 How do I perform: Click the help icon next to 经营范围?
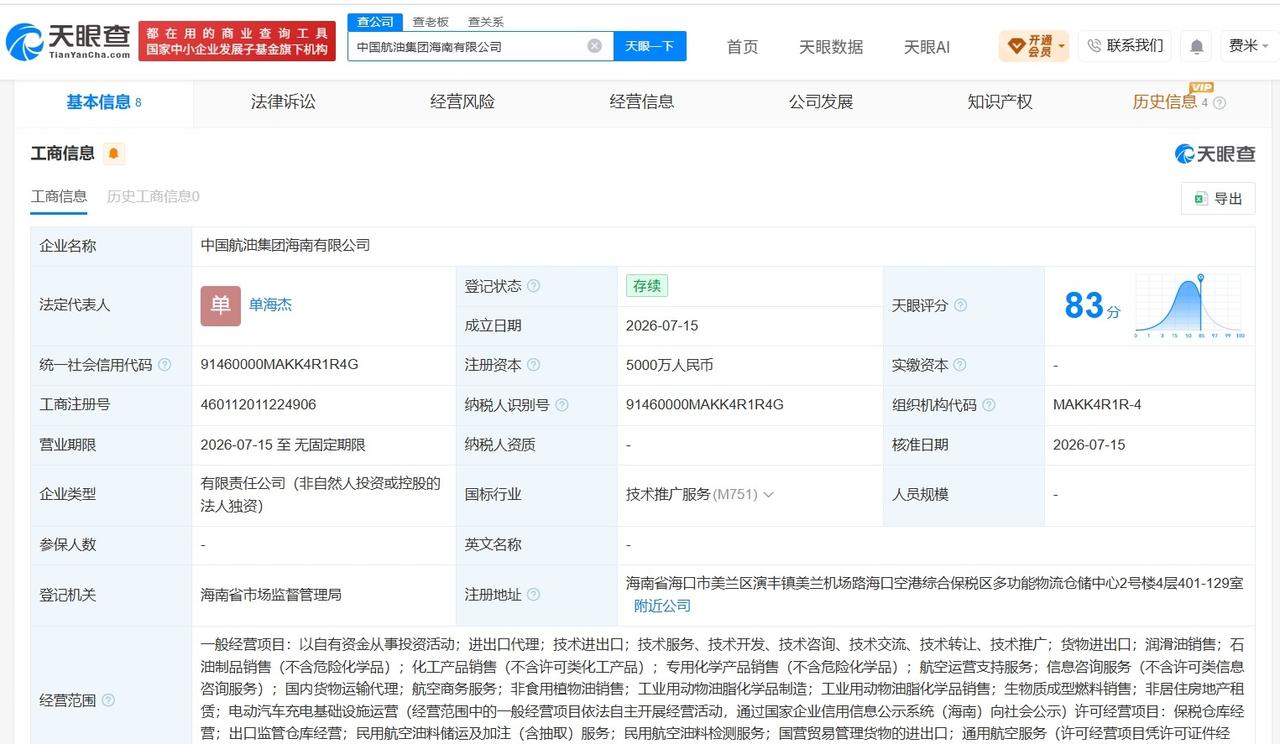click(x=108, y=700)
